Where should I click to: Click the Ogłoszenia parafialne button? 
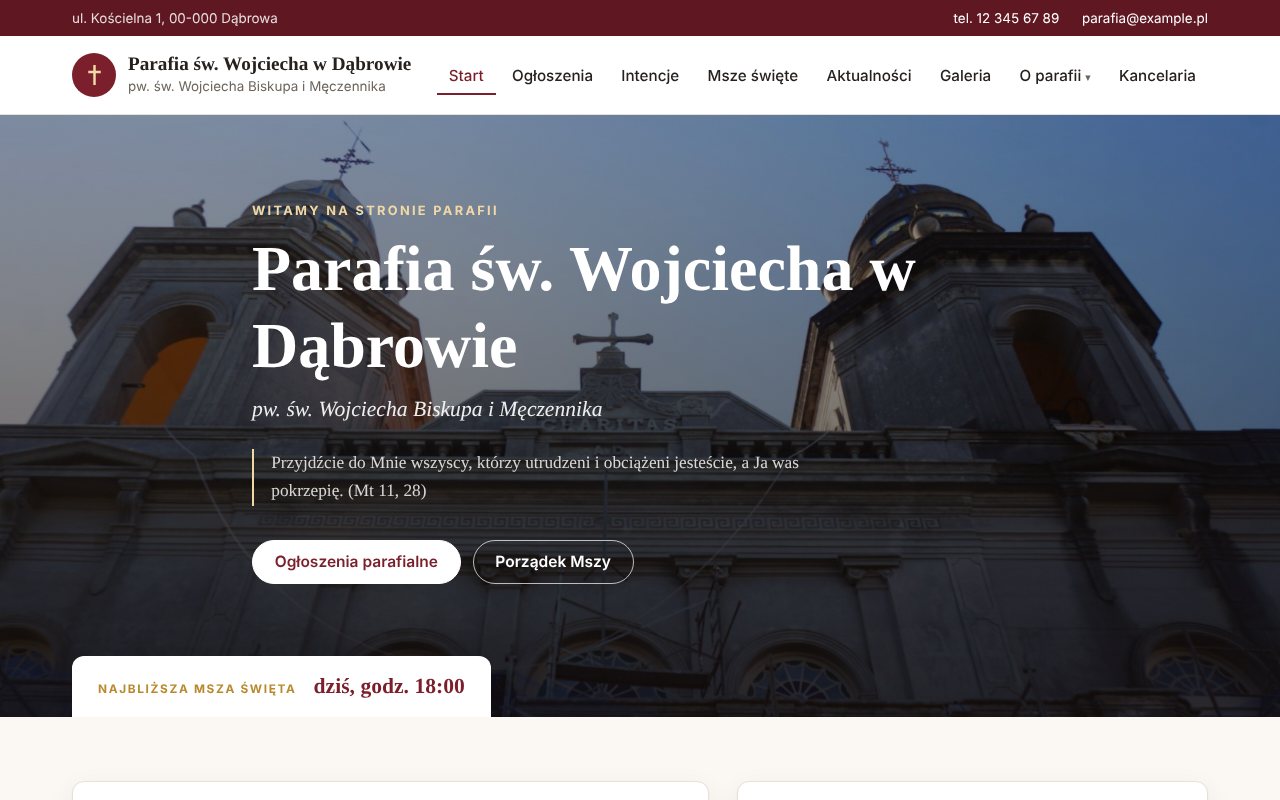coord(356,562)
